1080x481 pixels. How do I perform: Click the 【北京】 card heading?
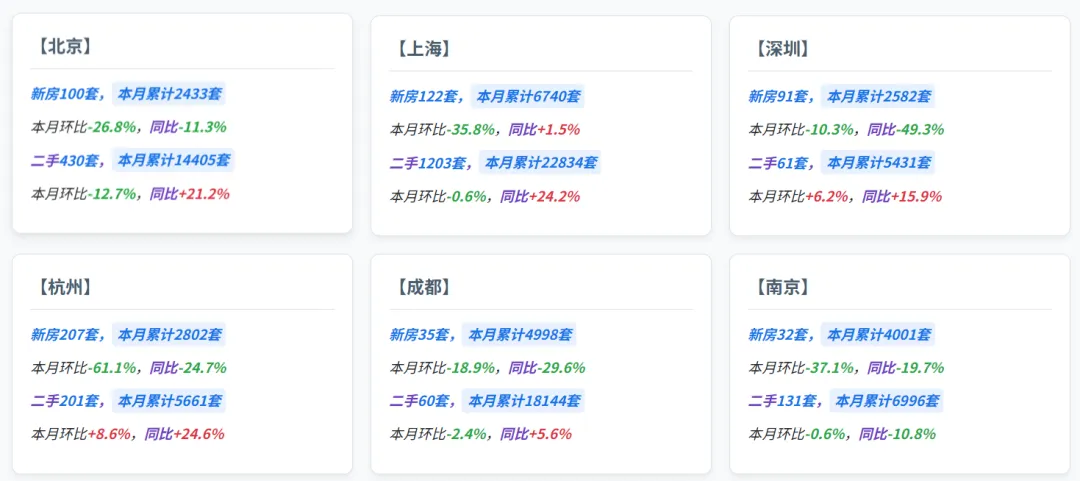(61, 47)
